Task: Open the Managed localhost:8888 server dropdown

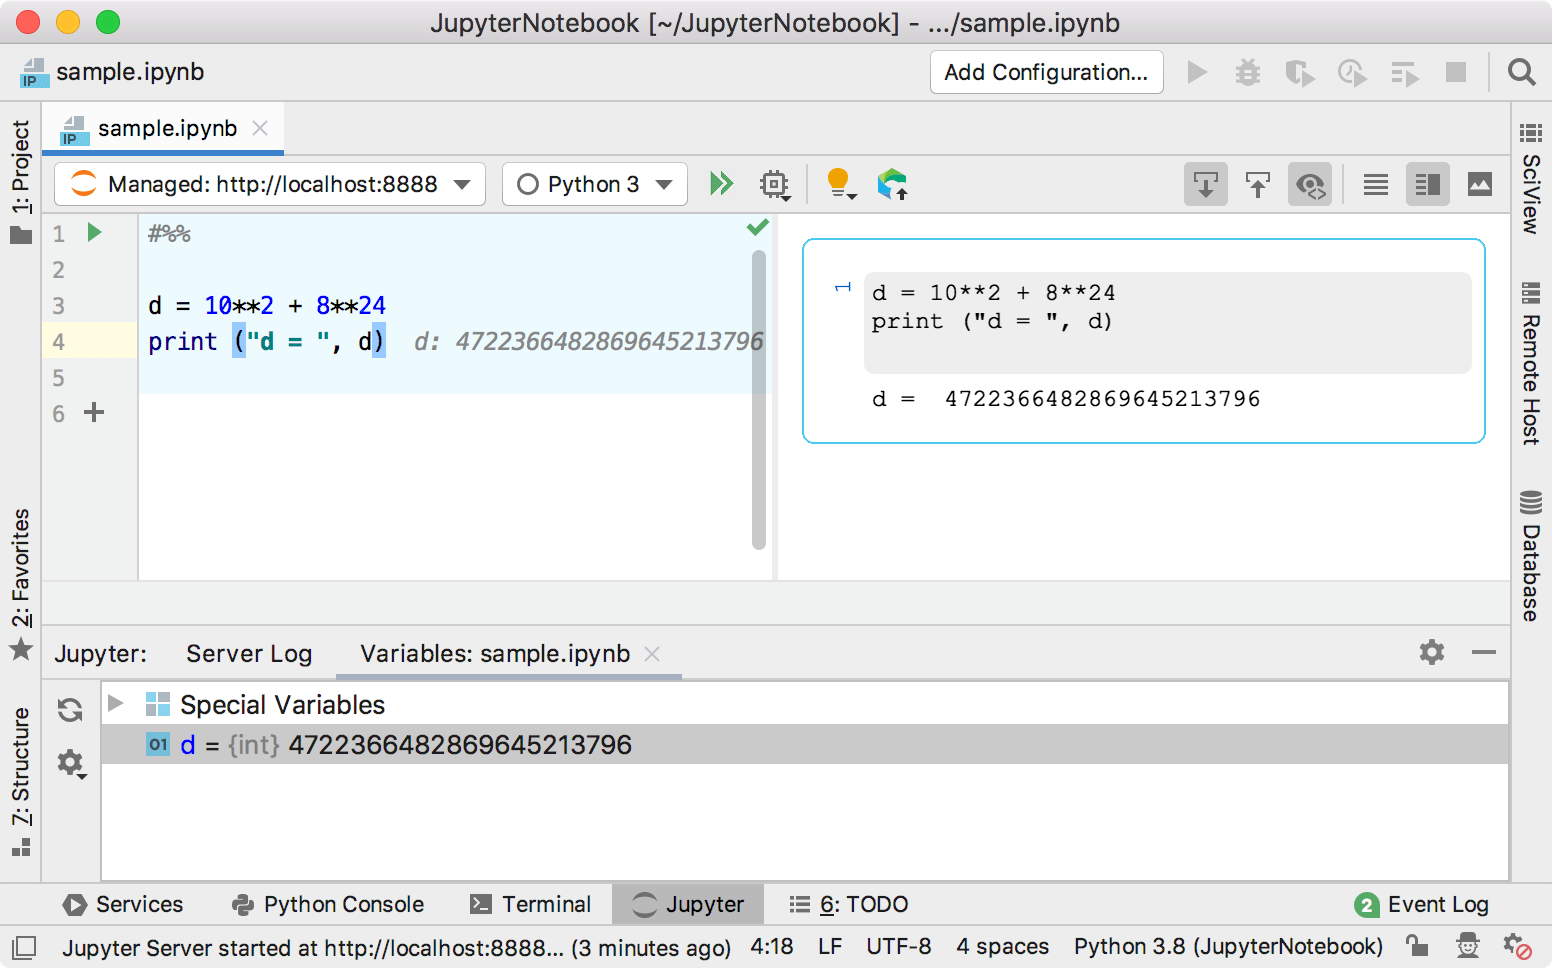Action: pyautogui.click(x=270, y=184)
